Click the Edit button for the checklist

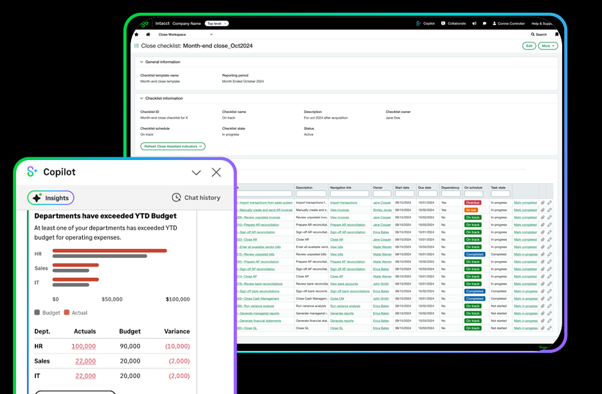[529, 46]
